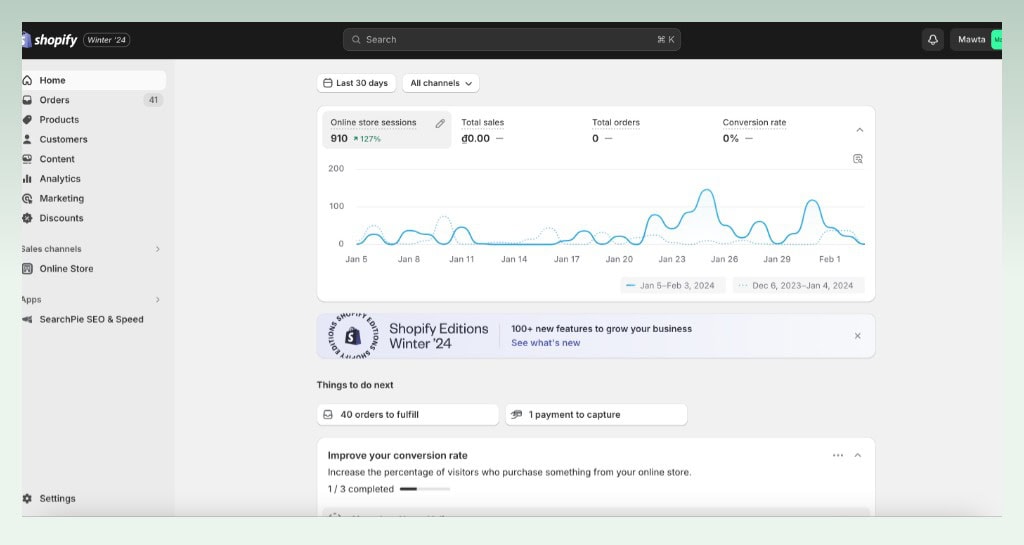Select the Total sales metric
The width and height of the screenshot is (1024, 545).
point(517,130)
